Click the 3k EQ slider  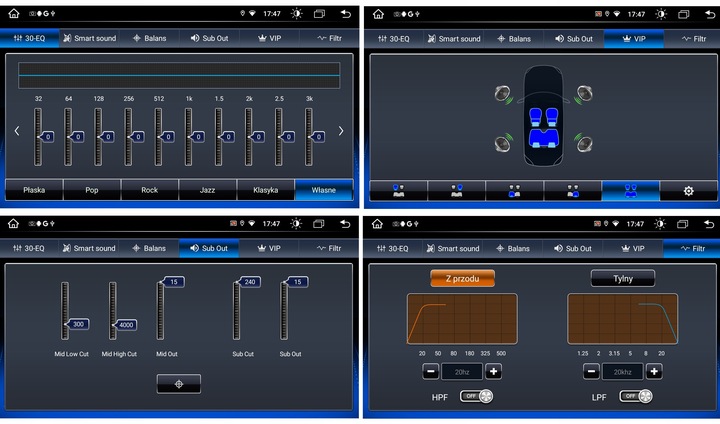tap(309, 137)
